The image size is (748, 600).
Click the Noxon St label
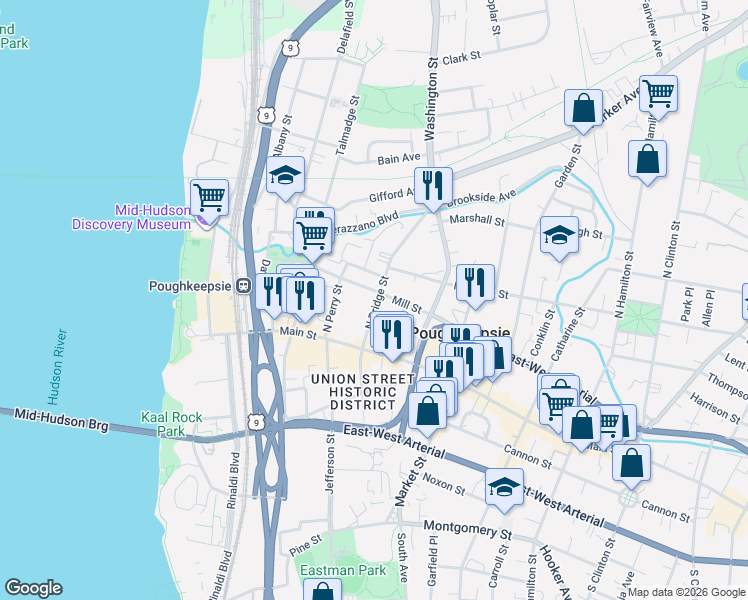[444, 484]
